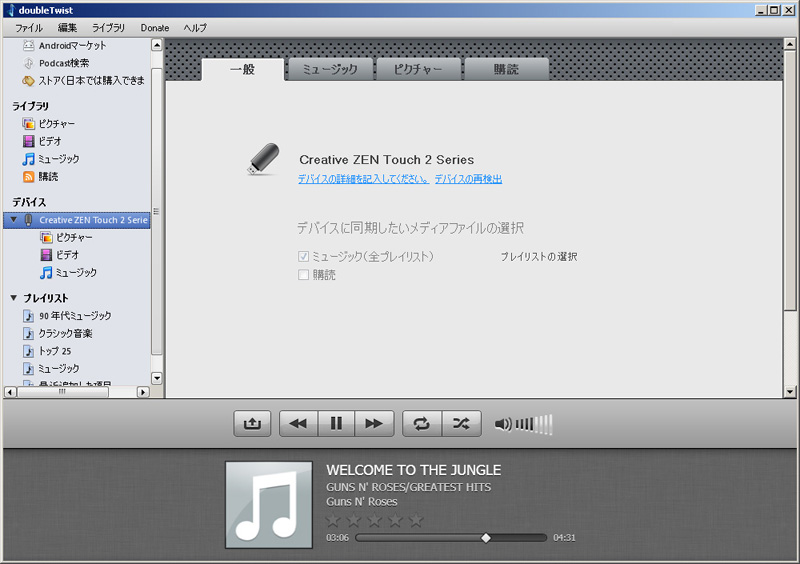
Task: Click デバイスの詳細を記入してください link
Action: tap(363, 179)
